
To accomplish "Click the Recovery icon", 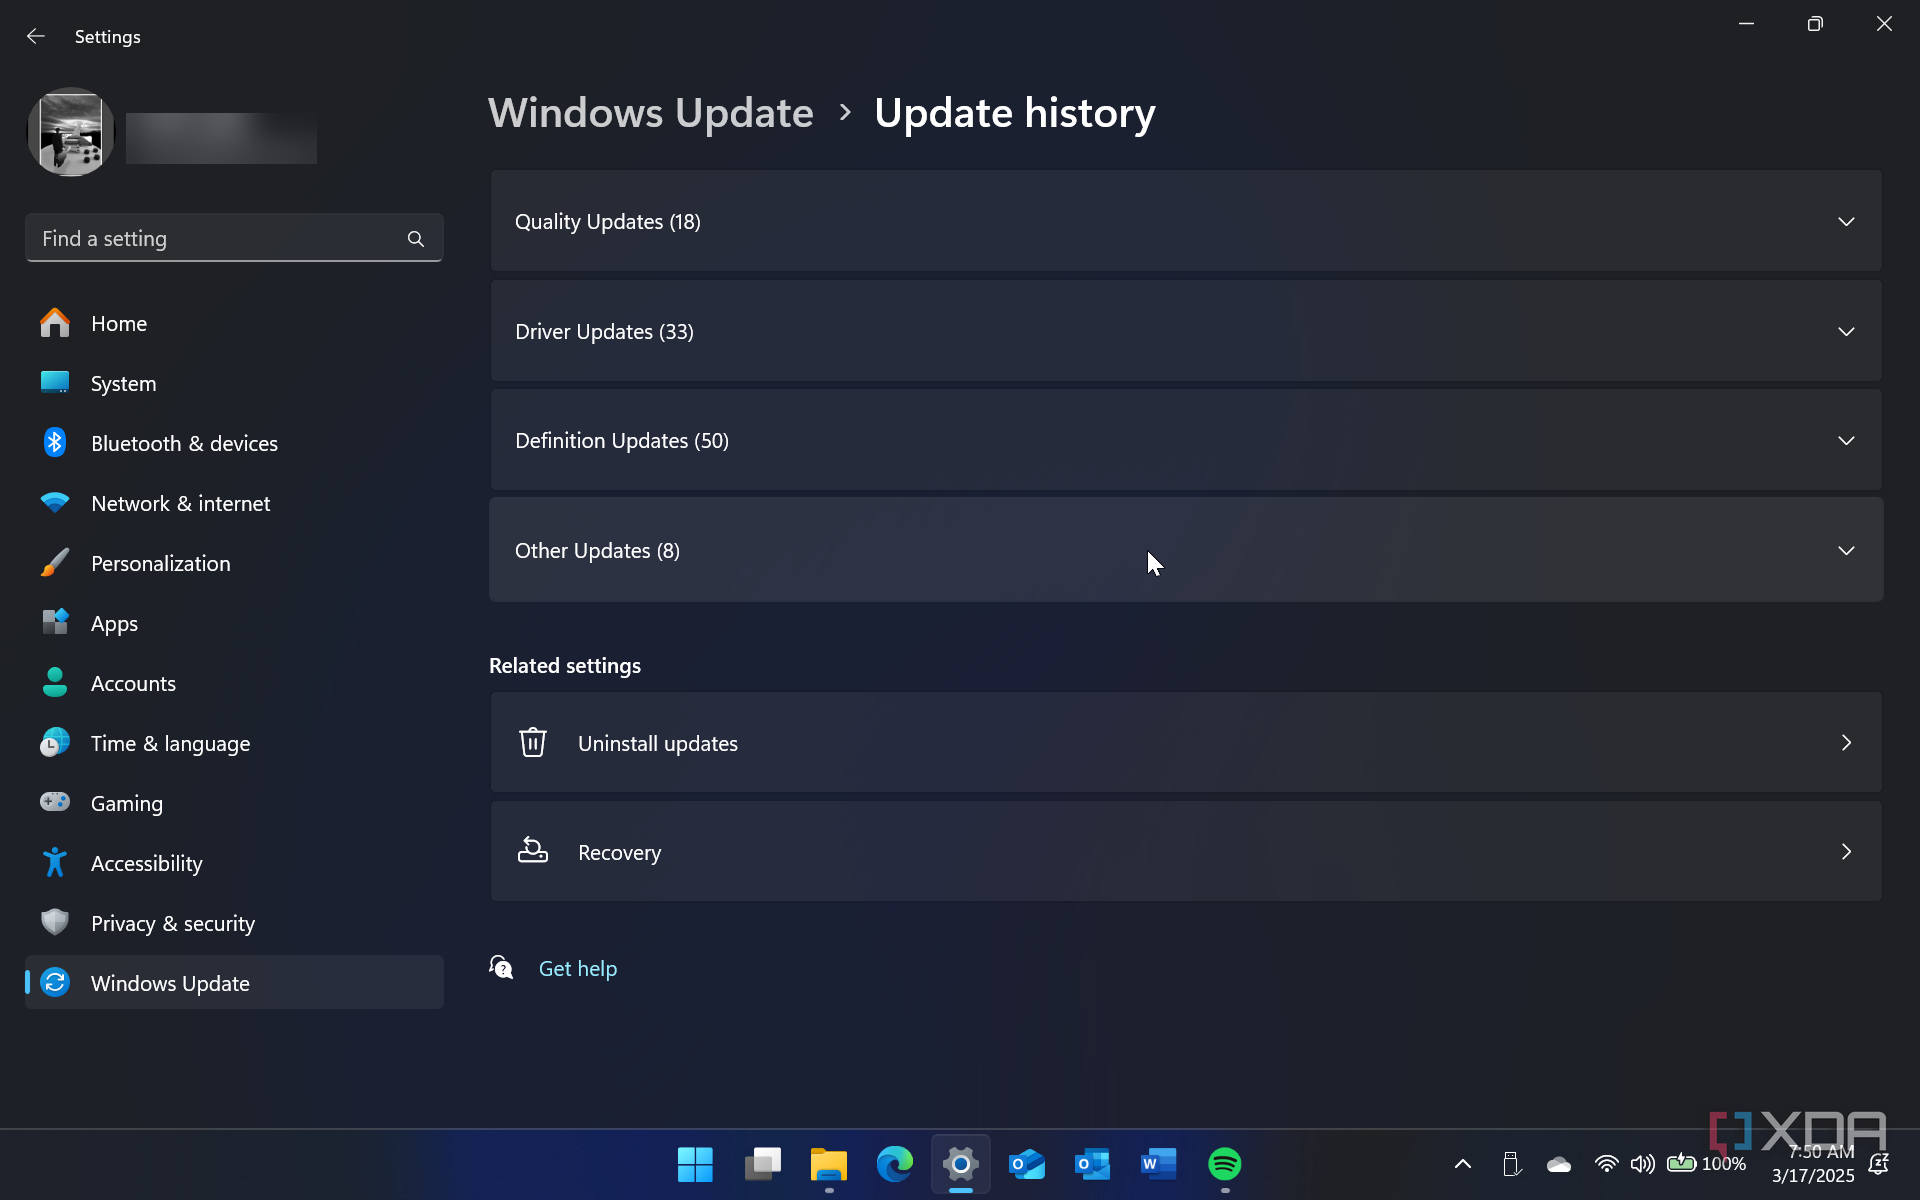I will point(533,851).
